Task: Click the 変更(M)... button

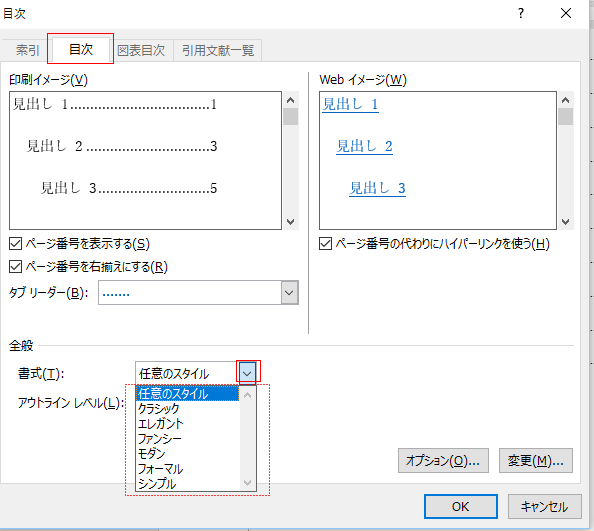Action: tap(536, 461)
